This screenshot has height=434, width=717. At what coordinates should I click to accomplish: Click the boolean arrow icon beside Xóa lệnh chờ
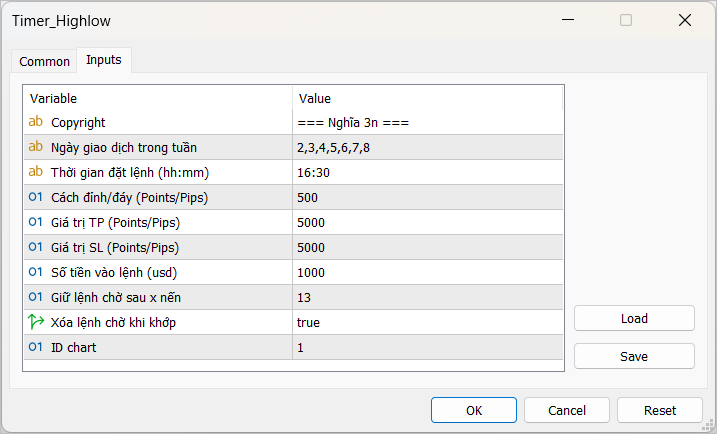point(36,322)
